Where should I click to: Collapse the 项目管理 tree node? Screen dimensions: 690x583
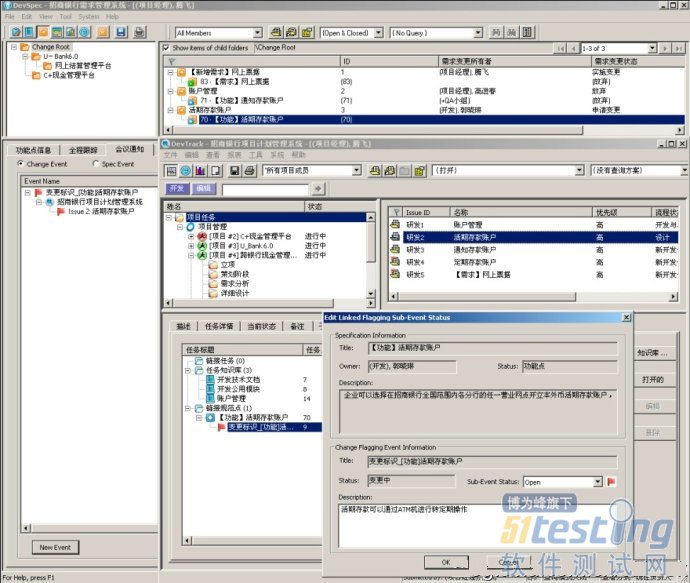[180, 227]
